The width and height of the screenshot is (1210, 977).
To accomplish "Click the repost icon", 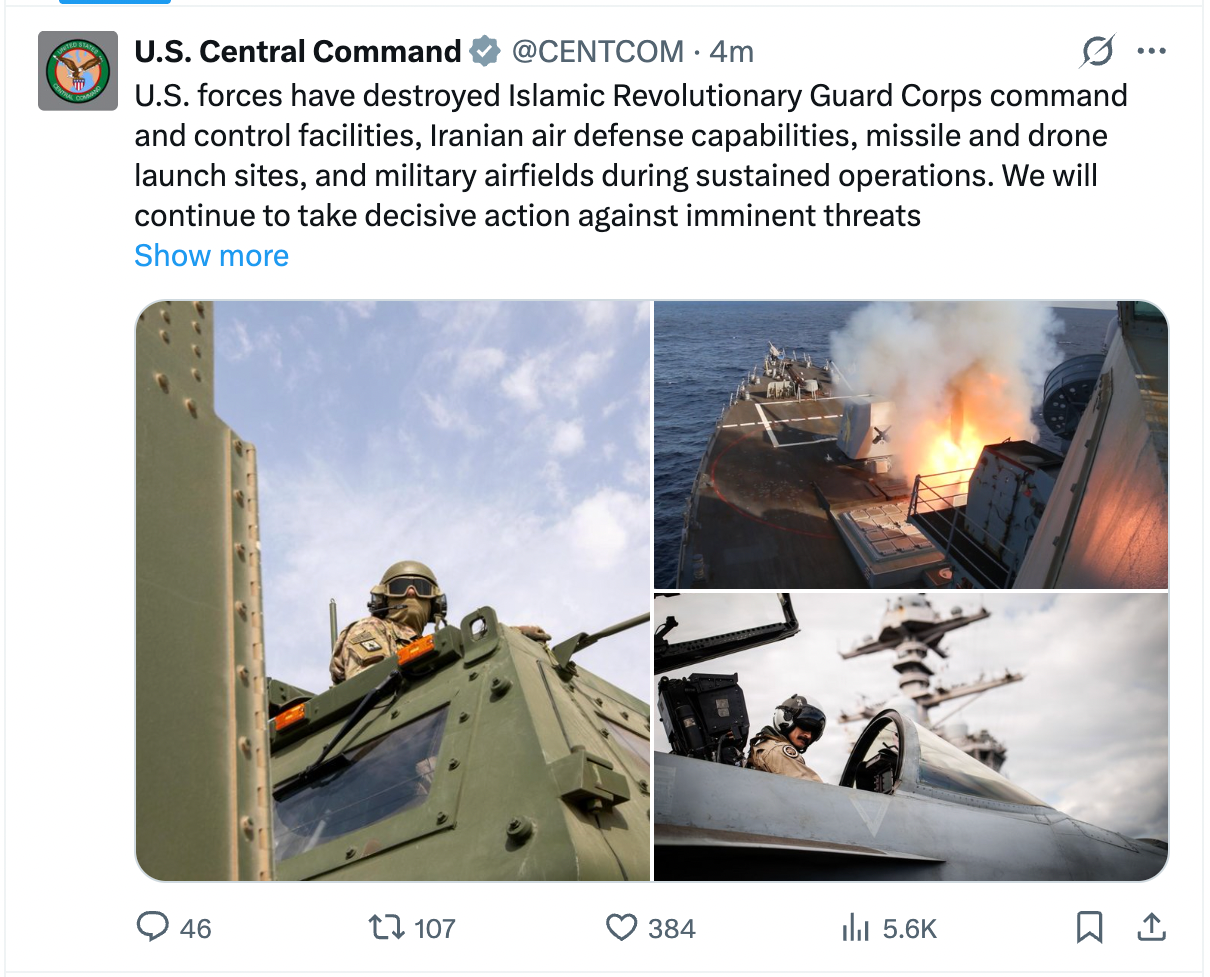I will click(x=385, y=928).
